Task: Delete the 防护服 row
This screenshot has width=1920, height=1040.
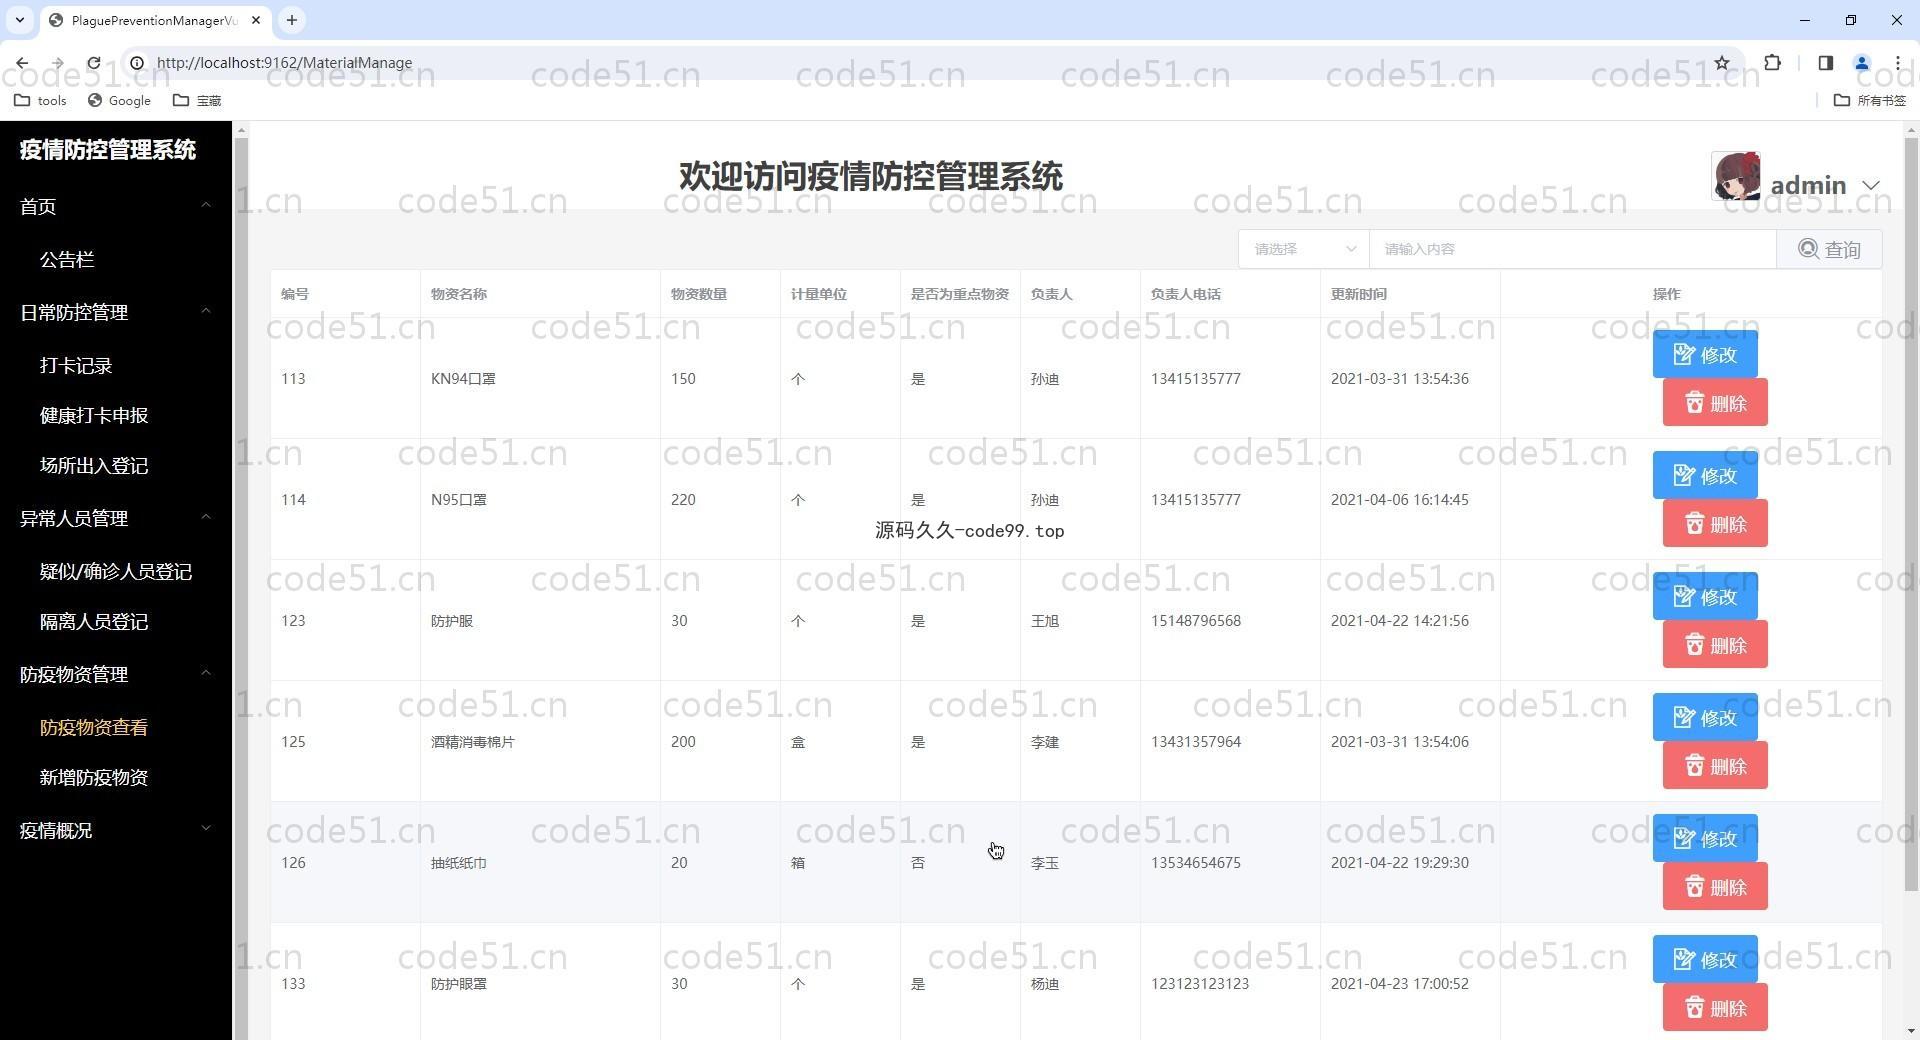Action: (x=1715, y=645)
